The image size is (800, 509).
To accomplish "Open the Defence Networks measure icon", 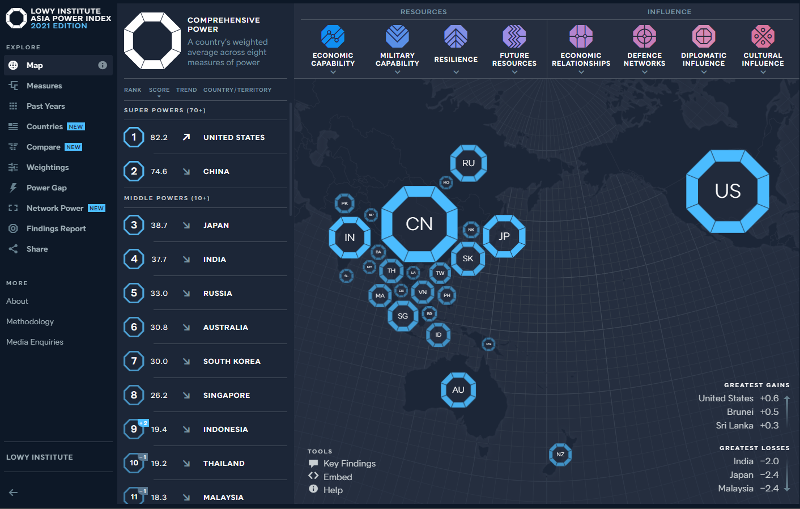I will (645, 37).
